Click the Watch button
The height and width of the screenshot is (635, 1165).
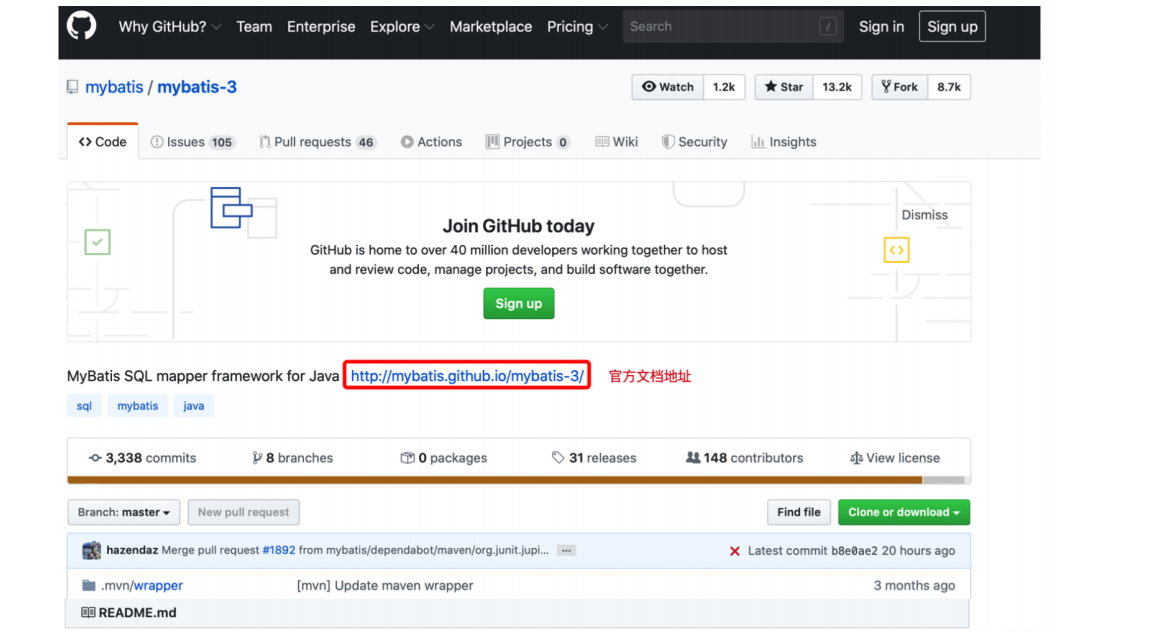(x=667, y=87)
